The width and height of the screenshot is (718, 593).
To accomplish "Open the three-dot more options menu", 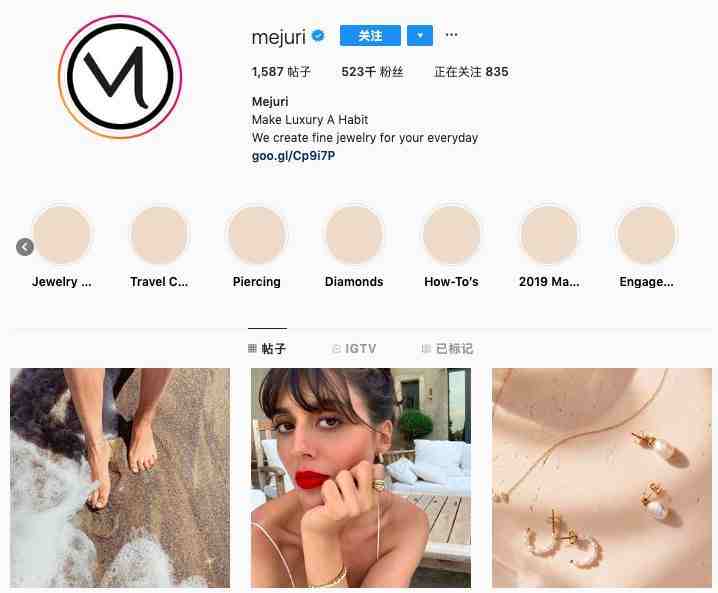I will click(x=451, y=35).
